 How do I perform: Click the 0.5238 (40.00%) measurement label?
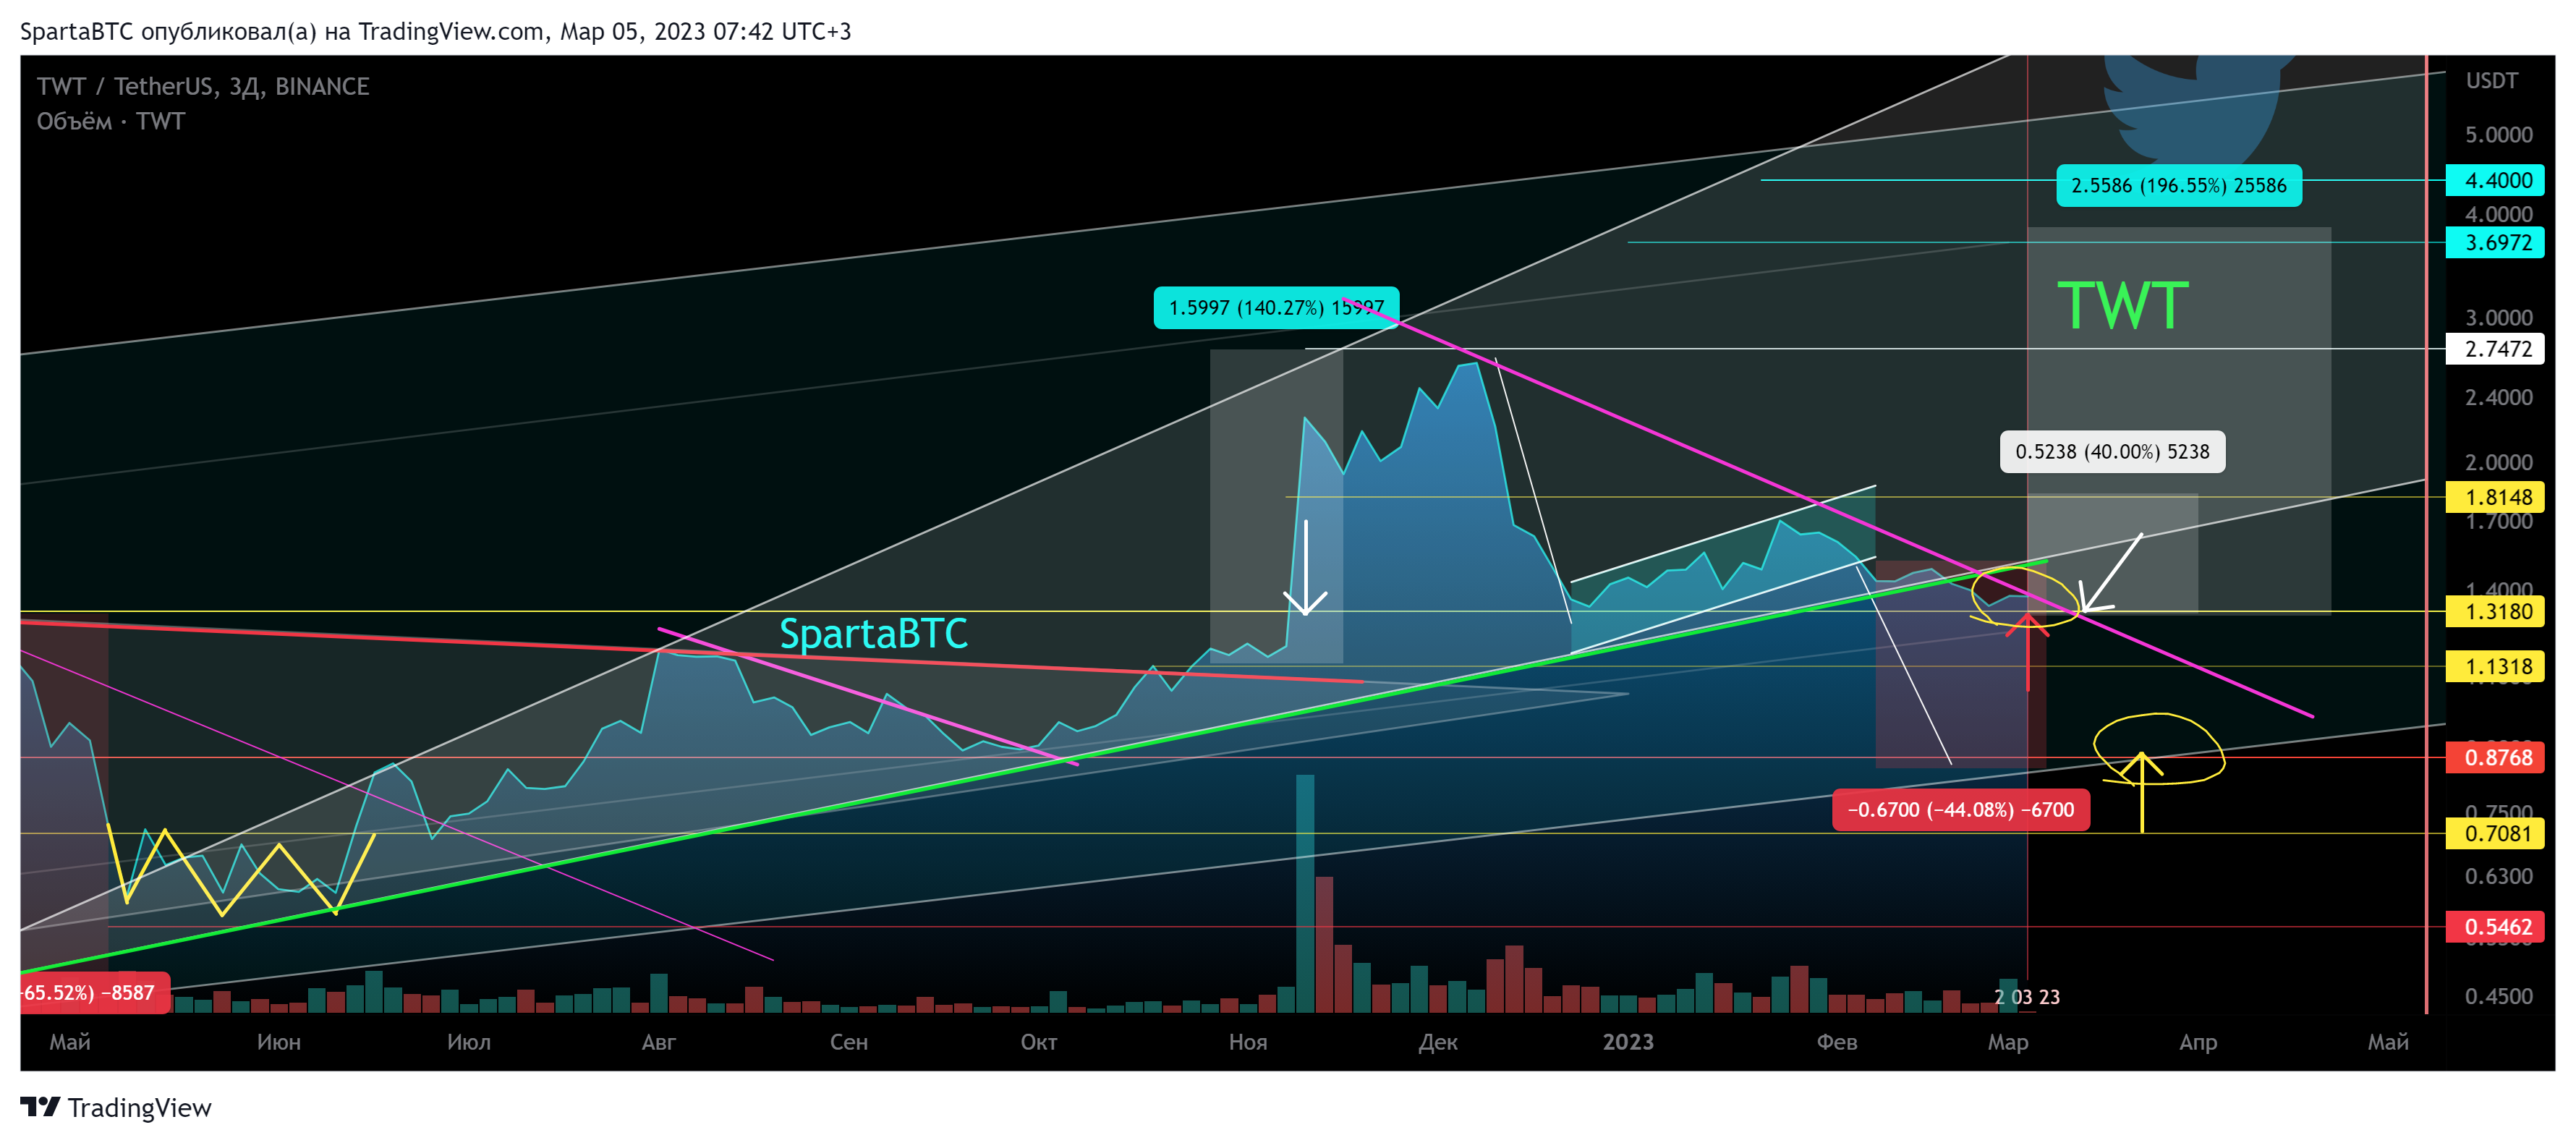click(x=2112, y=451)
